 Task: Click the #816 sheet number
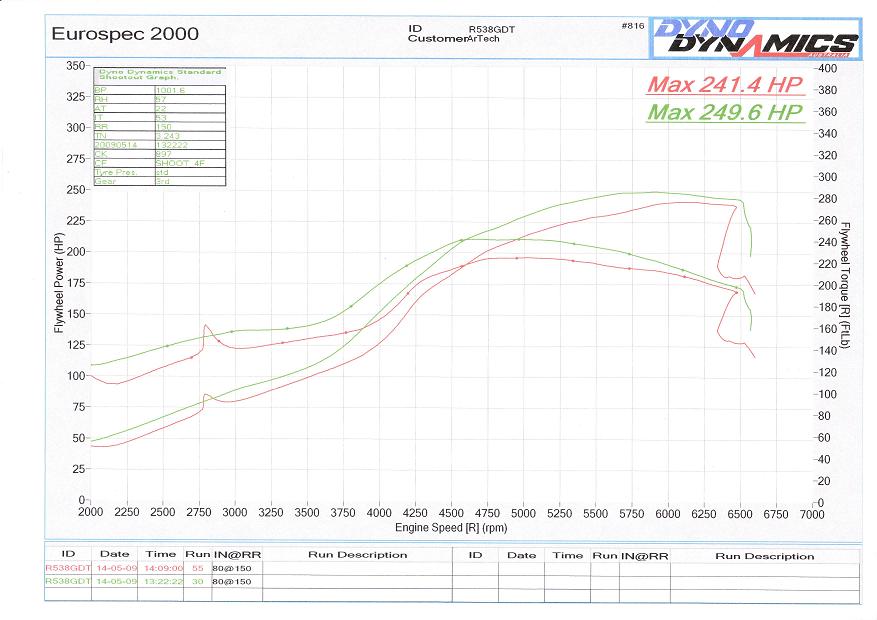(633, 24)
